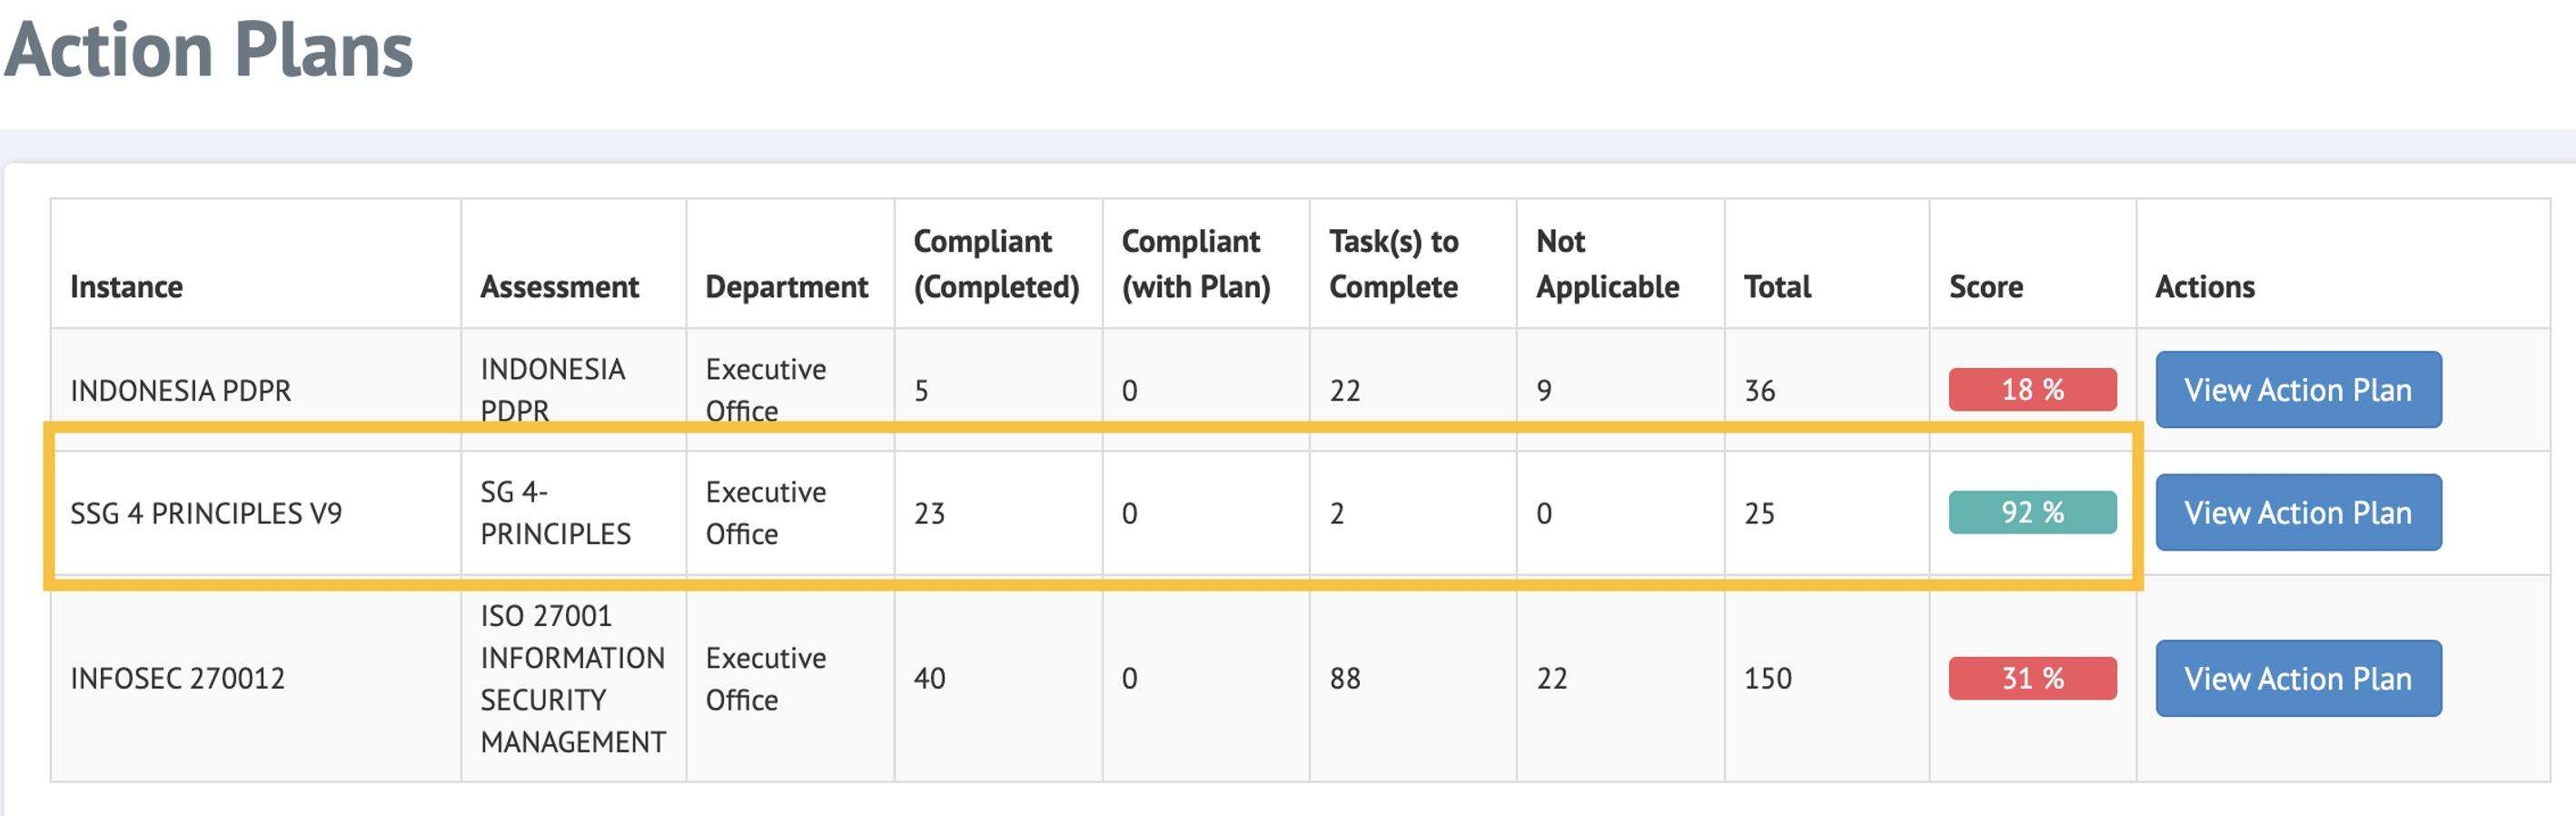Click the Total value 25

pos(1760,513)
